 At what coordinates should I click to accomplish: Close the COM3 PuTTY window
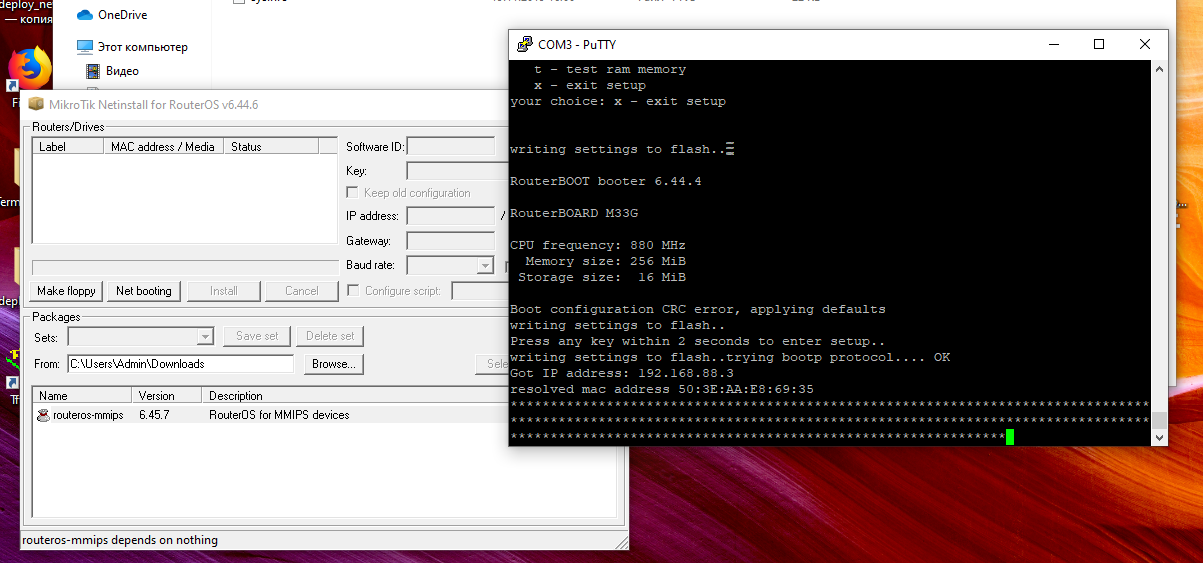[1145, 44]
